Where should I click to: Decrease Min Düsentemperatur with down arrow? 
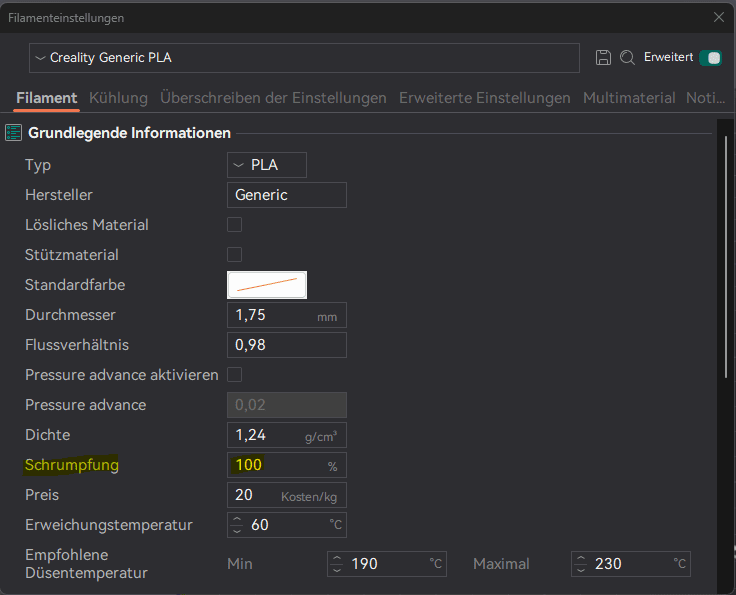tap(337, 570)
